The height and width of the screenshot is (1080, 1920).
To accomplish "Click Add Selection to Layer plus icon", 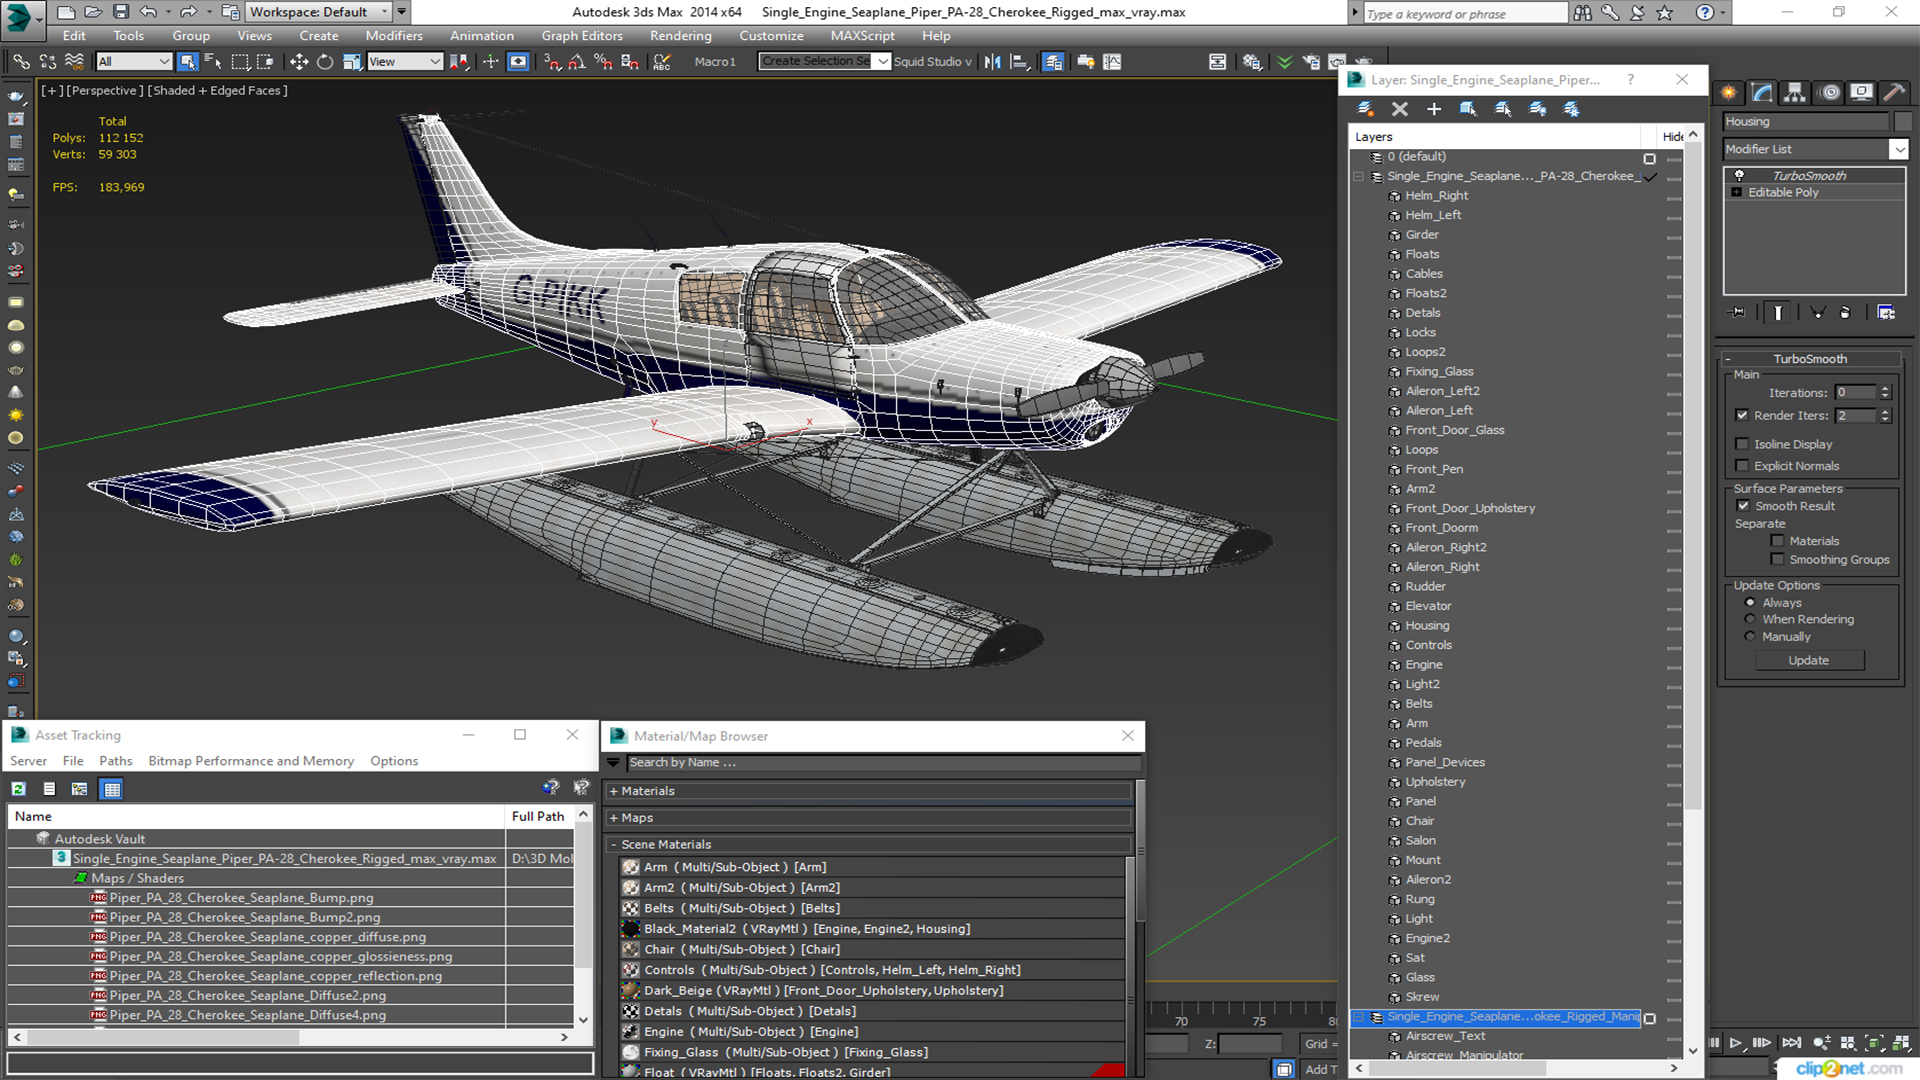I will coord(1434,109).
